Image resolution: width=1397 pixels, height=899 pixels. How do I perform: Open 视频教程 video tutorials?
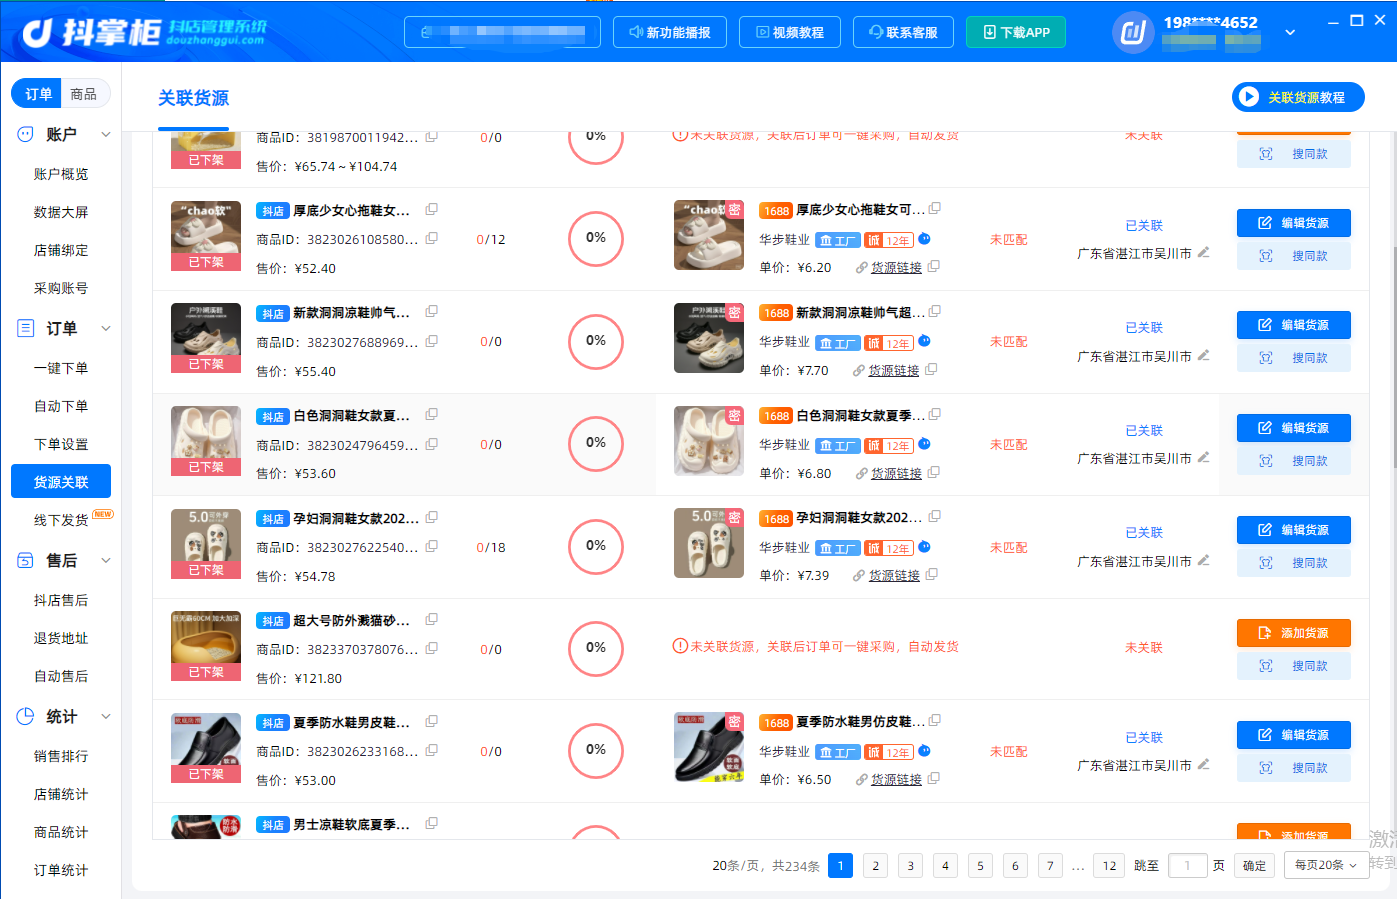coord(790,32)
